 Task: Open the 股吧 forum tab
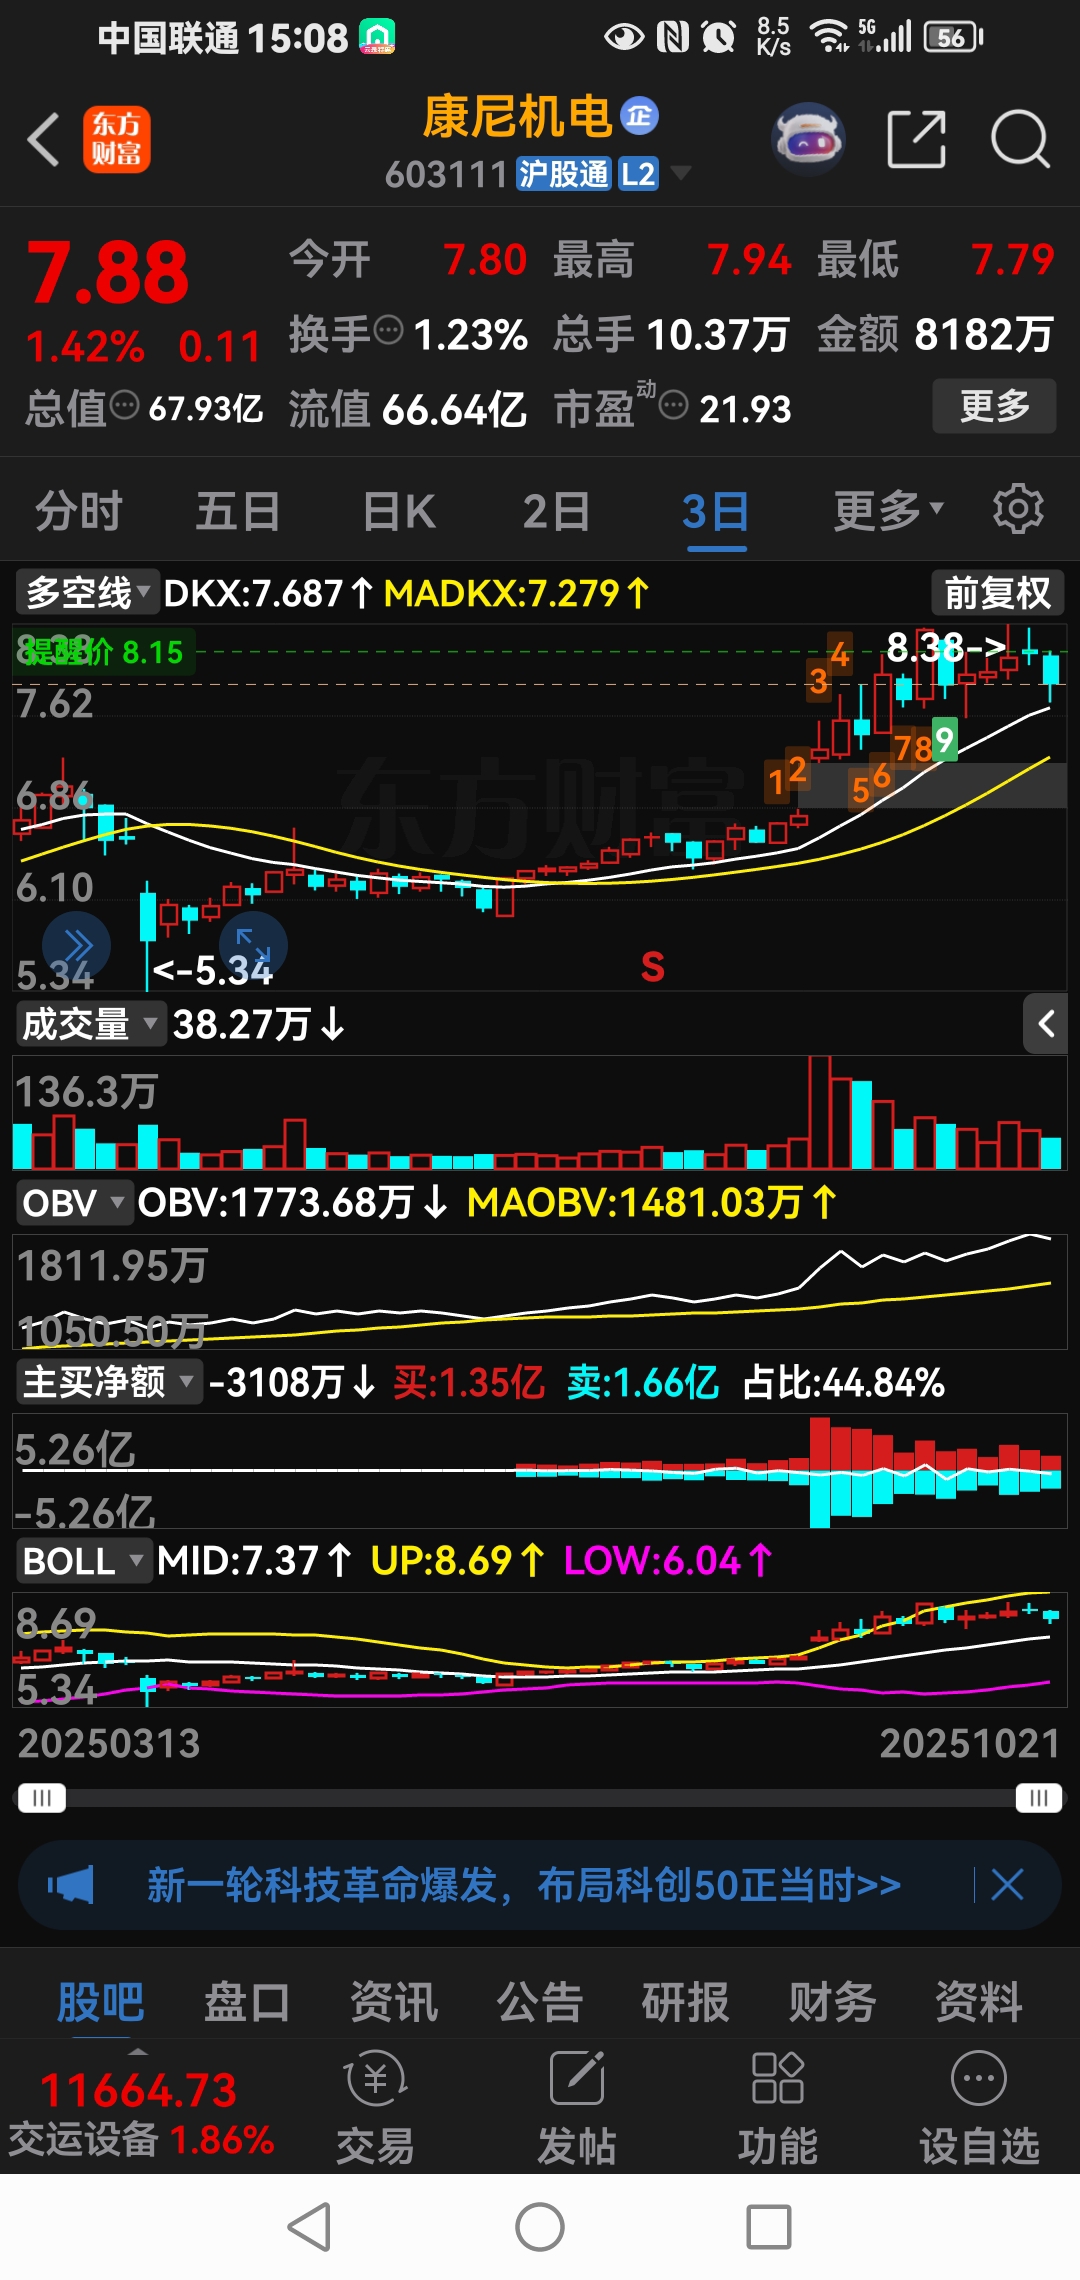click(100, 2002)
